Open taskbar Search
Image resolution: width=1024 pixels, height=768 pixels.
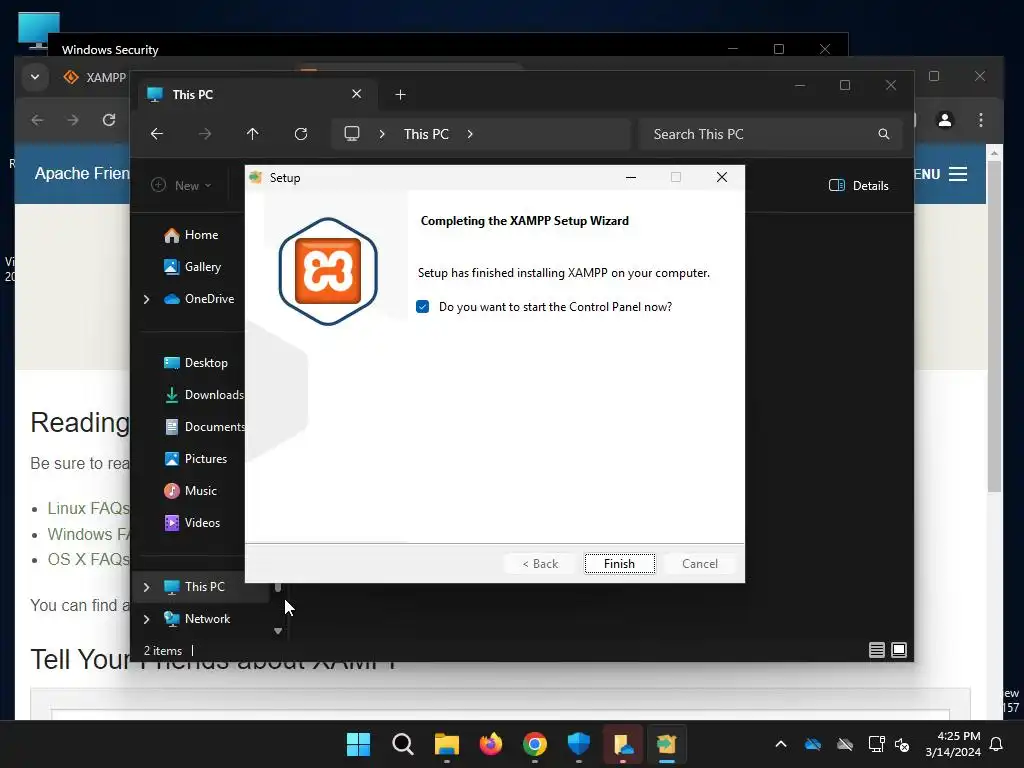click(403, 744)
